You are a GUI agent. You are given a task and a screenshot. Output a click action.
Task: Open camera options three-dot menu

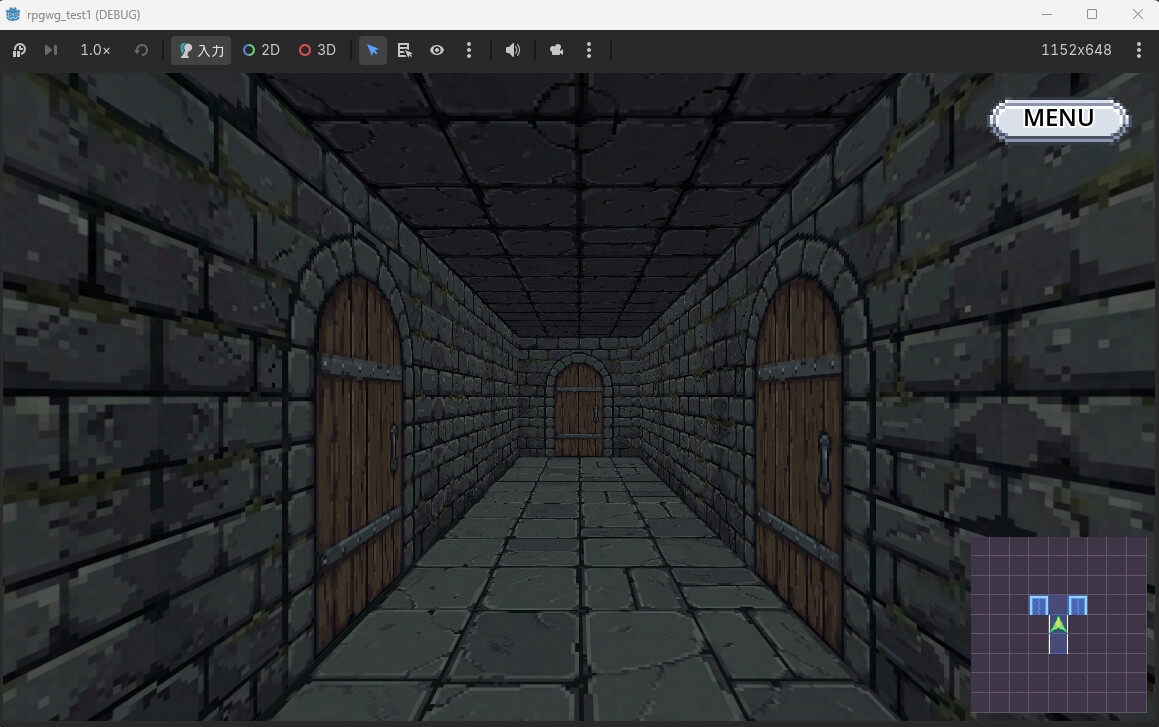[x=588, y=50]
